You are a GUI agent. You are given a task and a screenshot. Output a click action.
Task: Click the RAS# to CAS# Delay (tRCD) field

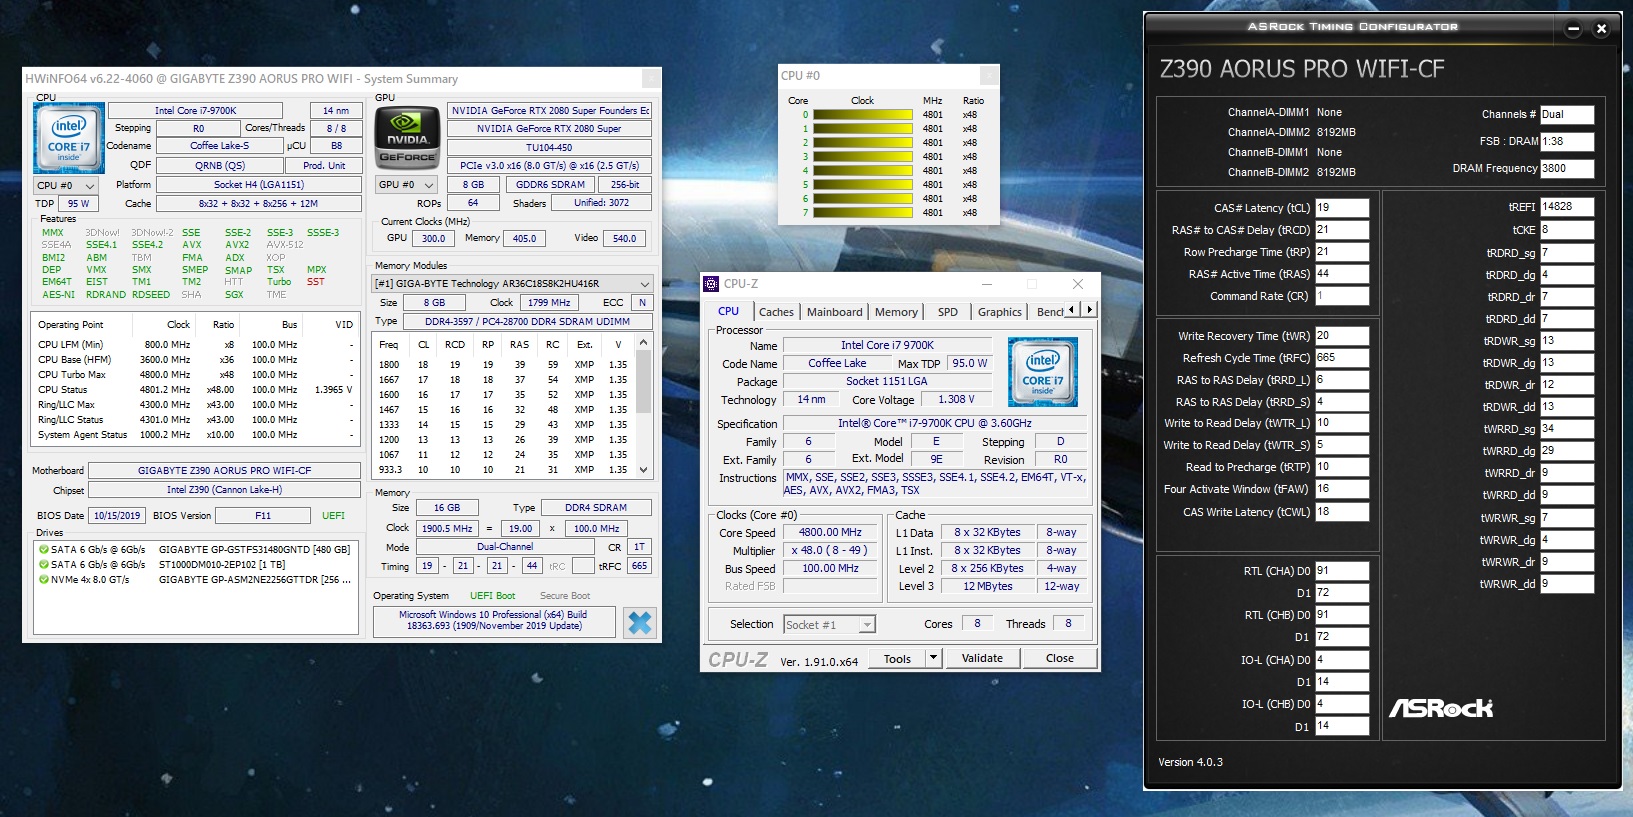click(1342, 230)
